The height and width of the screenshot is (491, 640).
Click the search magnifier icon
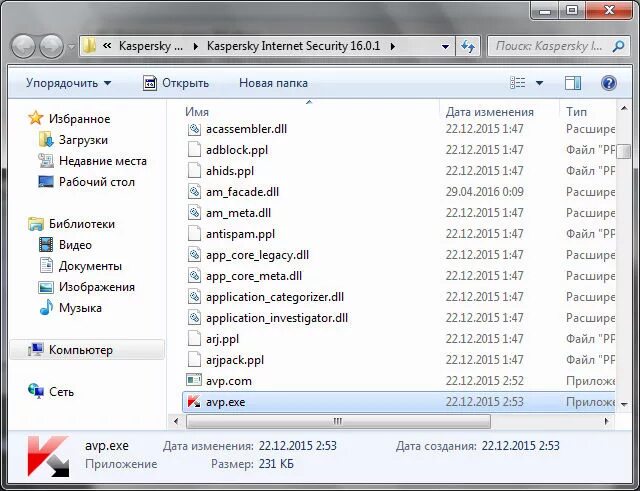[618, 46]
